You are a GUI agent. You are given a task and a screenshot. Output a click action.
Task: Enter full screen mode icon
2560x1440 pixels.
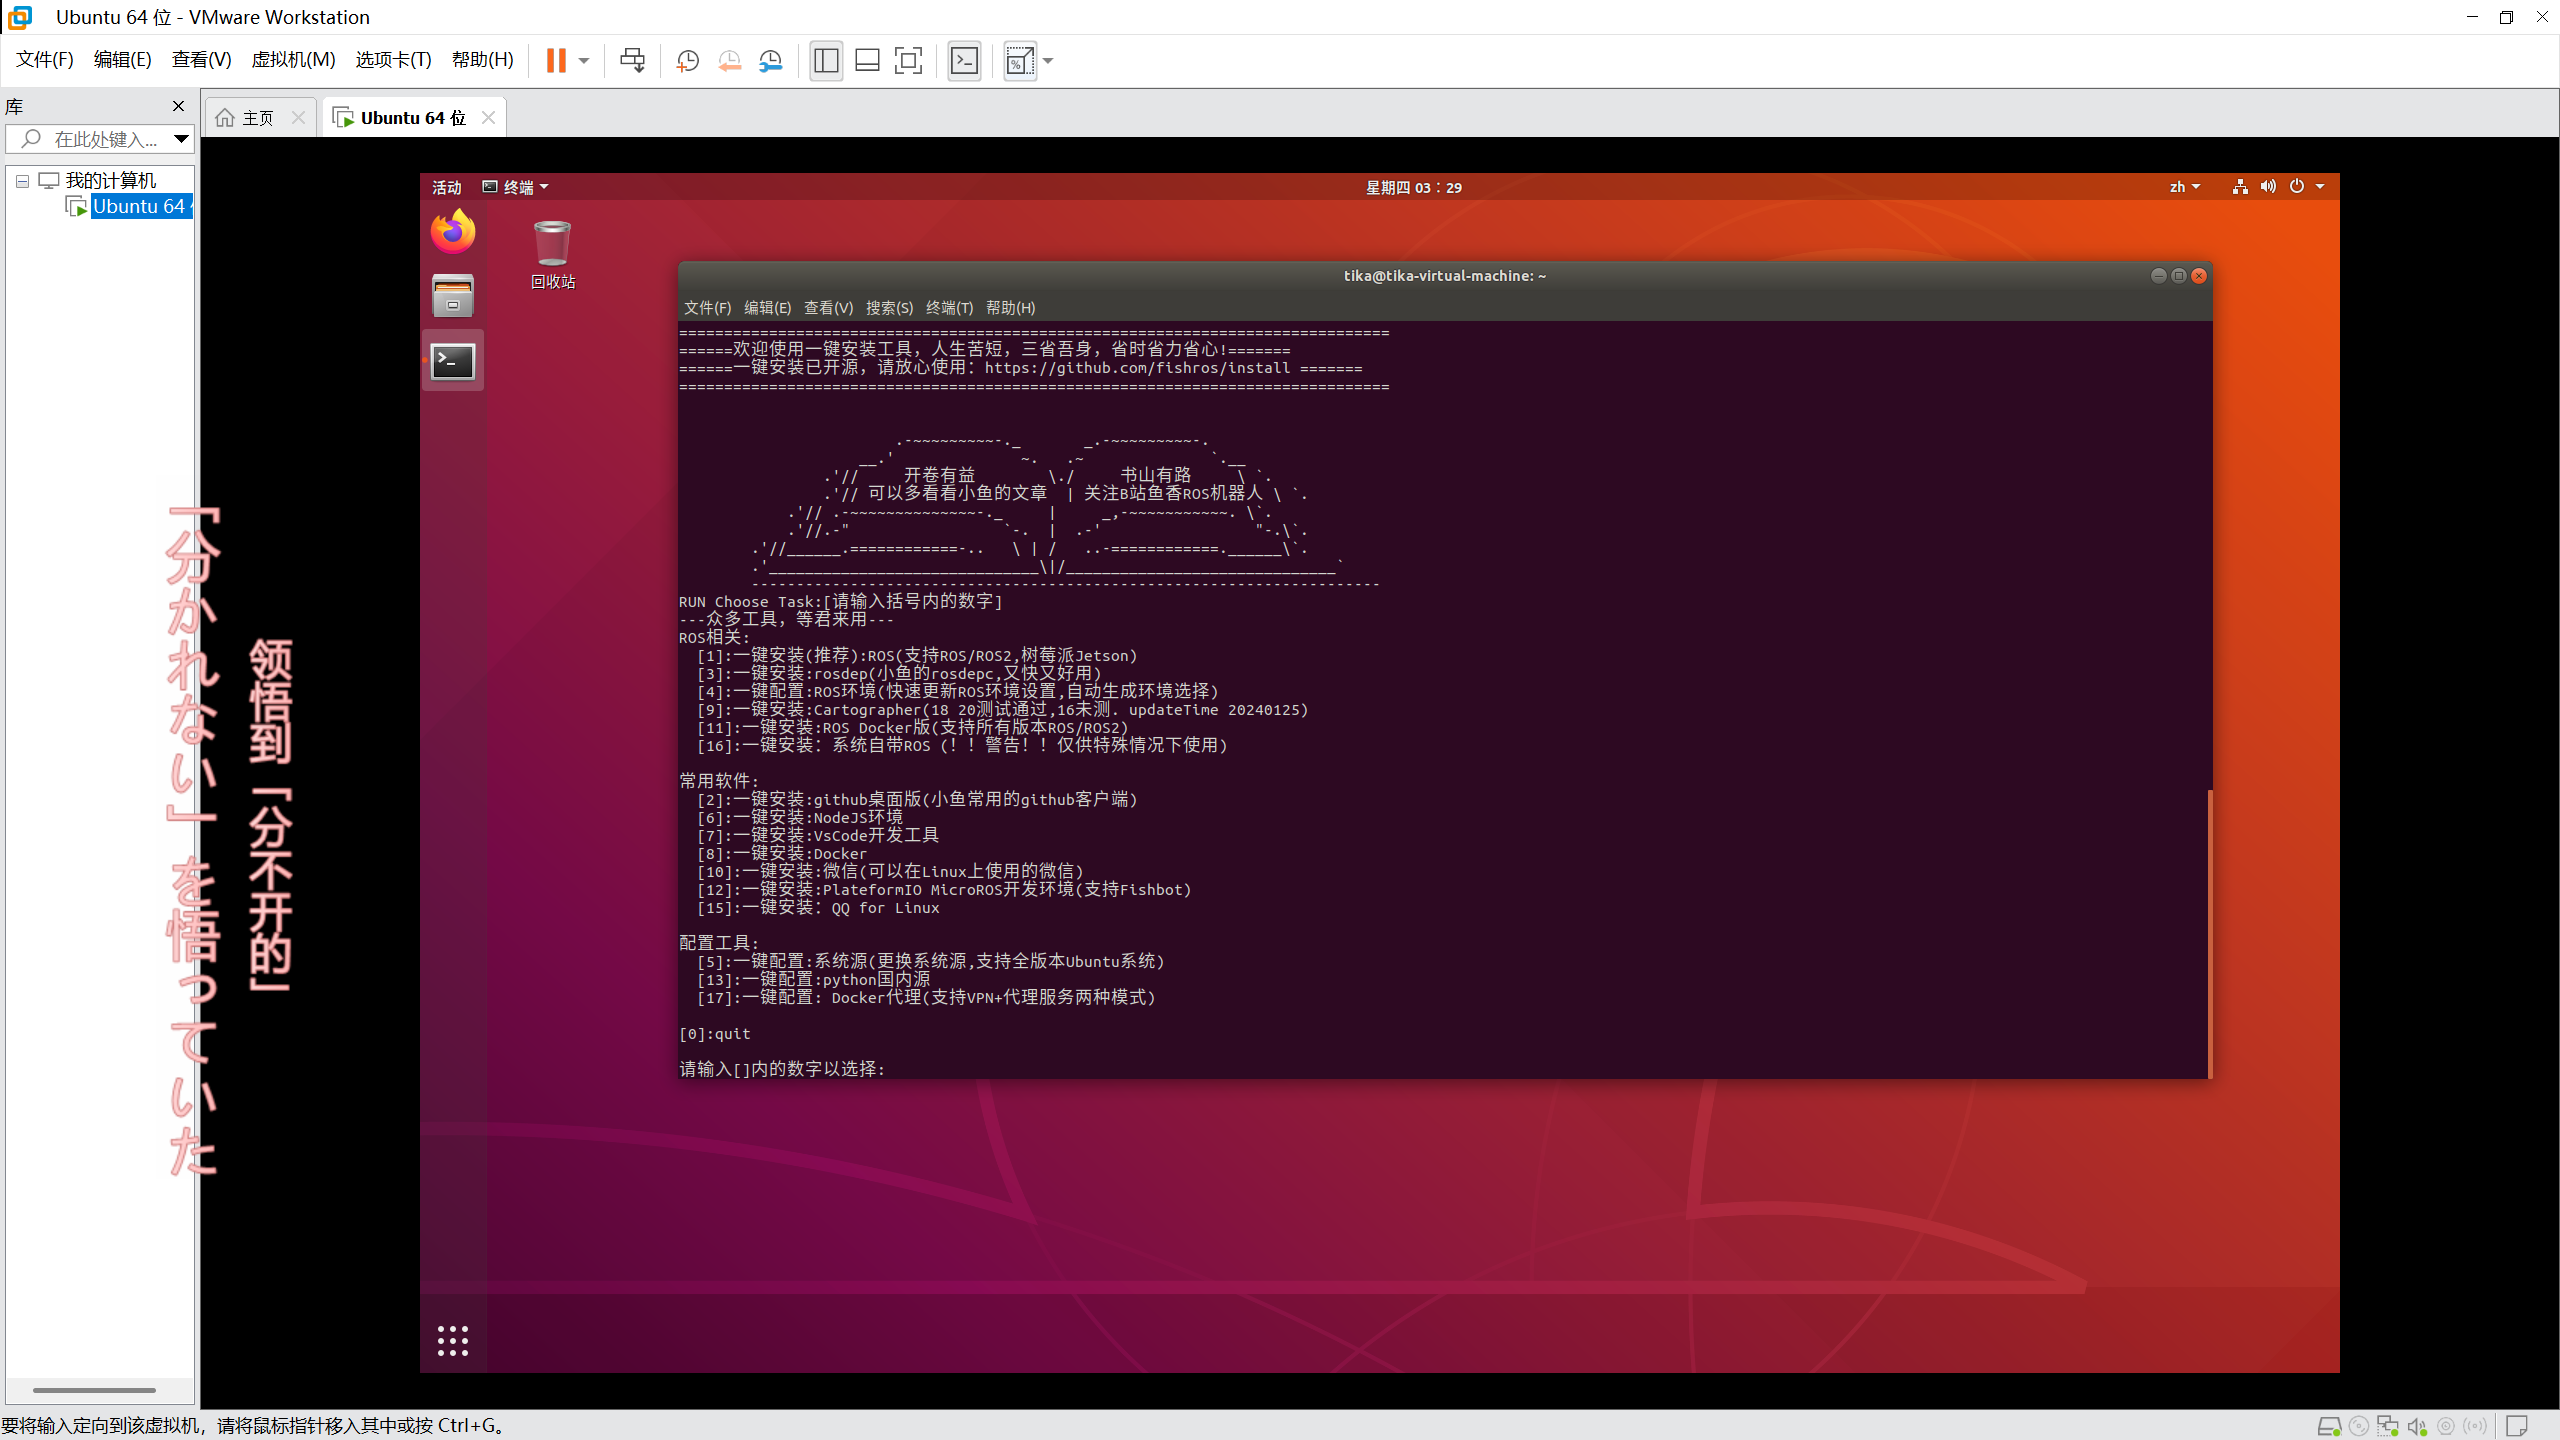point(908,61)
